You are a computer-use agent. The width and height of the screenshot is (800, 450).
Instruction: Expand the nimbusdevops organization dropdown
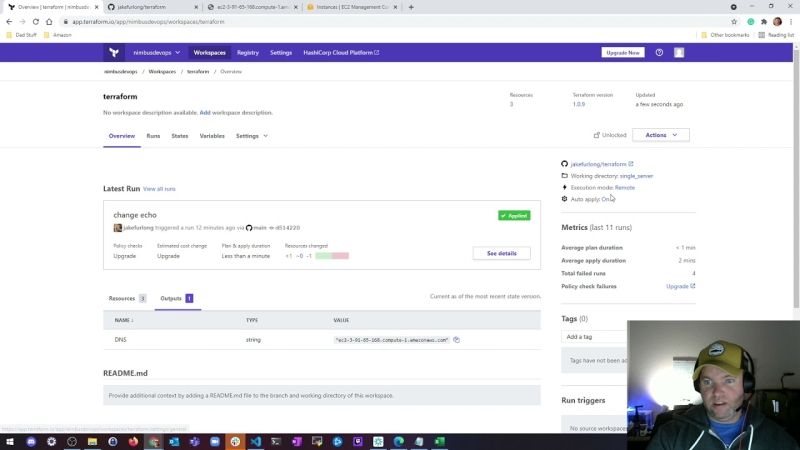[156, 53]
